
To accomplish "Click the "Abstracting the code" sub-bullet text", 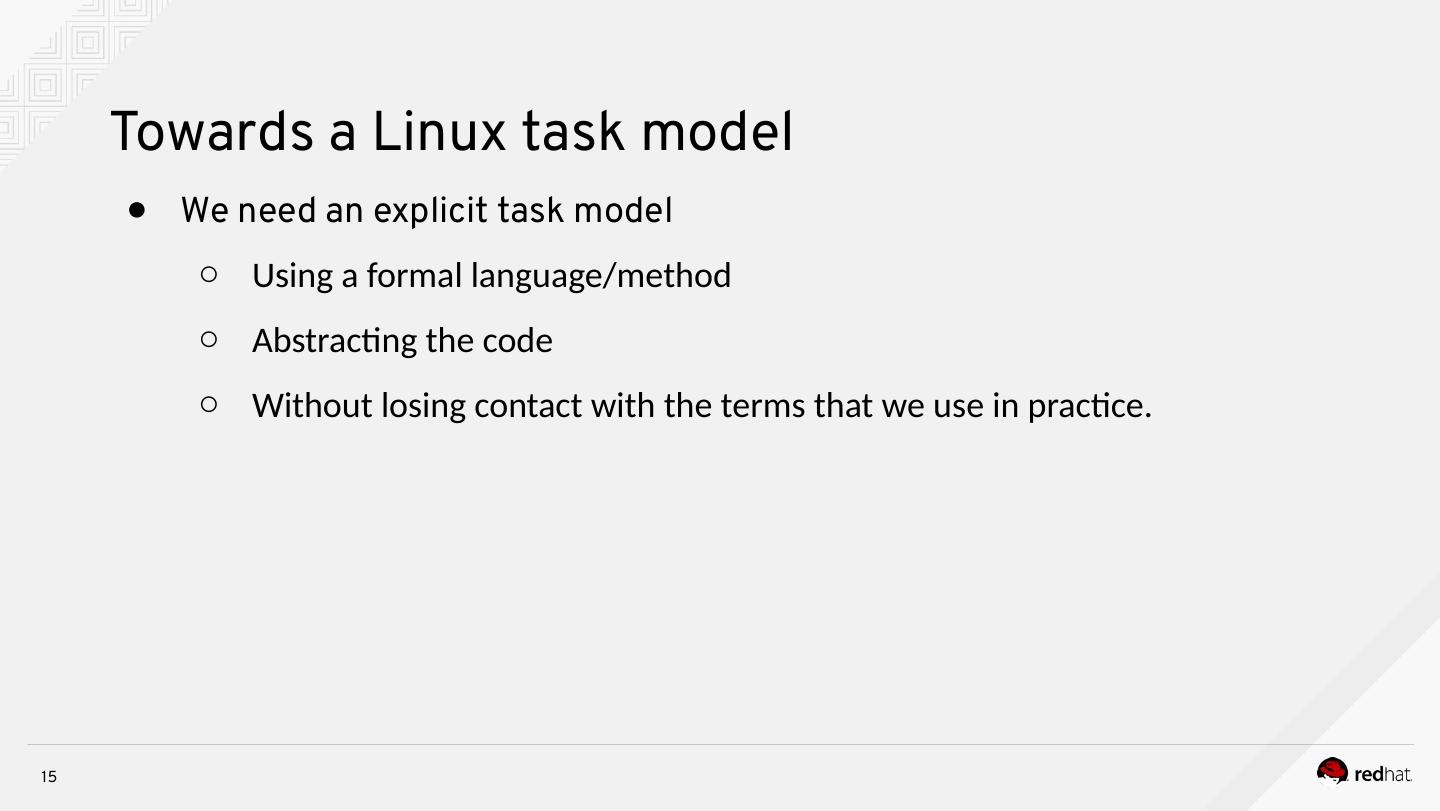I will click(402, 340).
